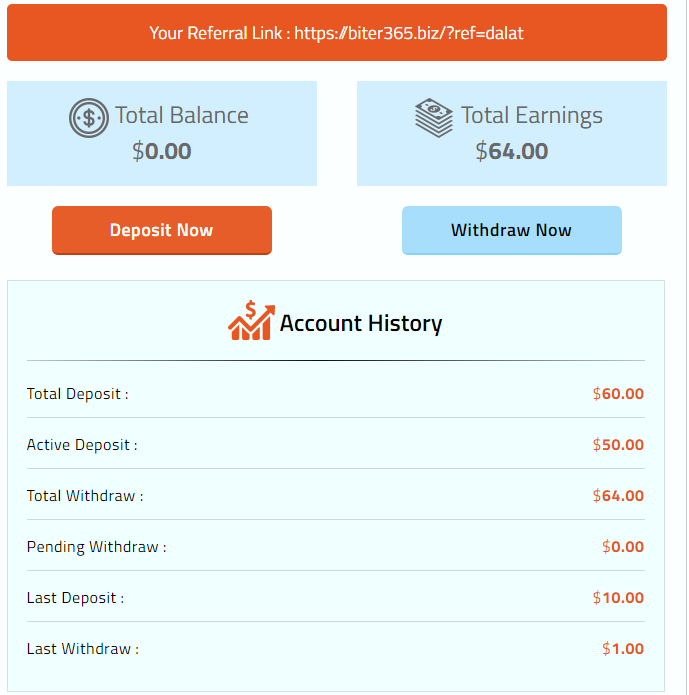Click the Total Earnings money stack icon

click(x=434, y=117)
